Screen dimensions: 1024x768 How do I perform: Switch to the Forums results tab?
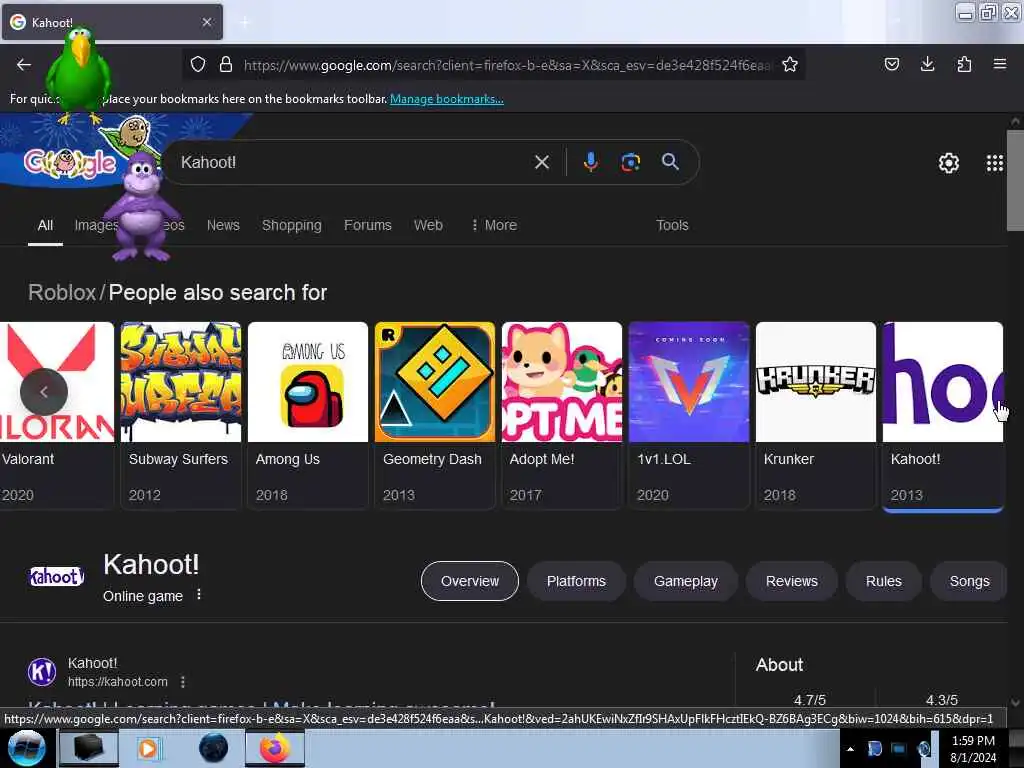(x=368, y=225)
